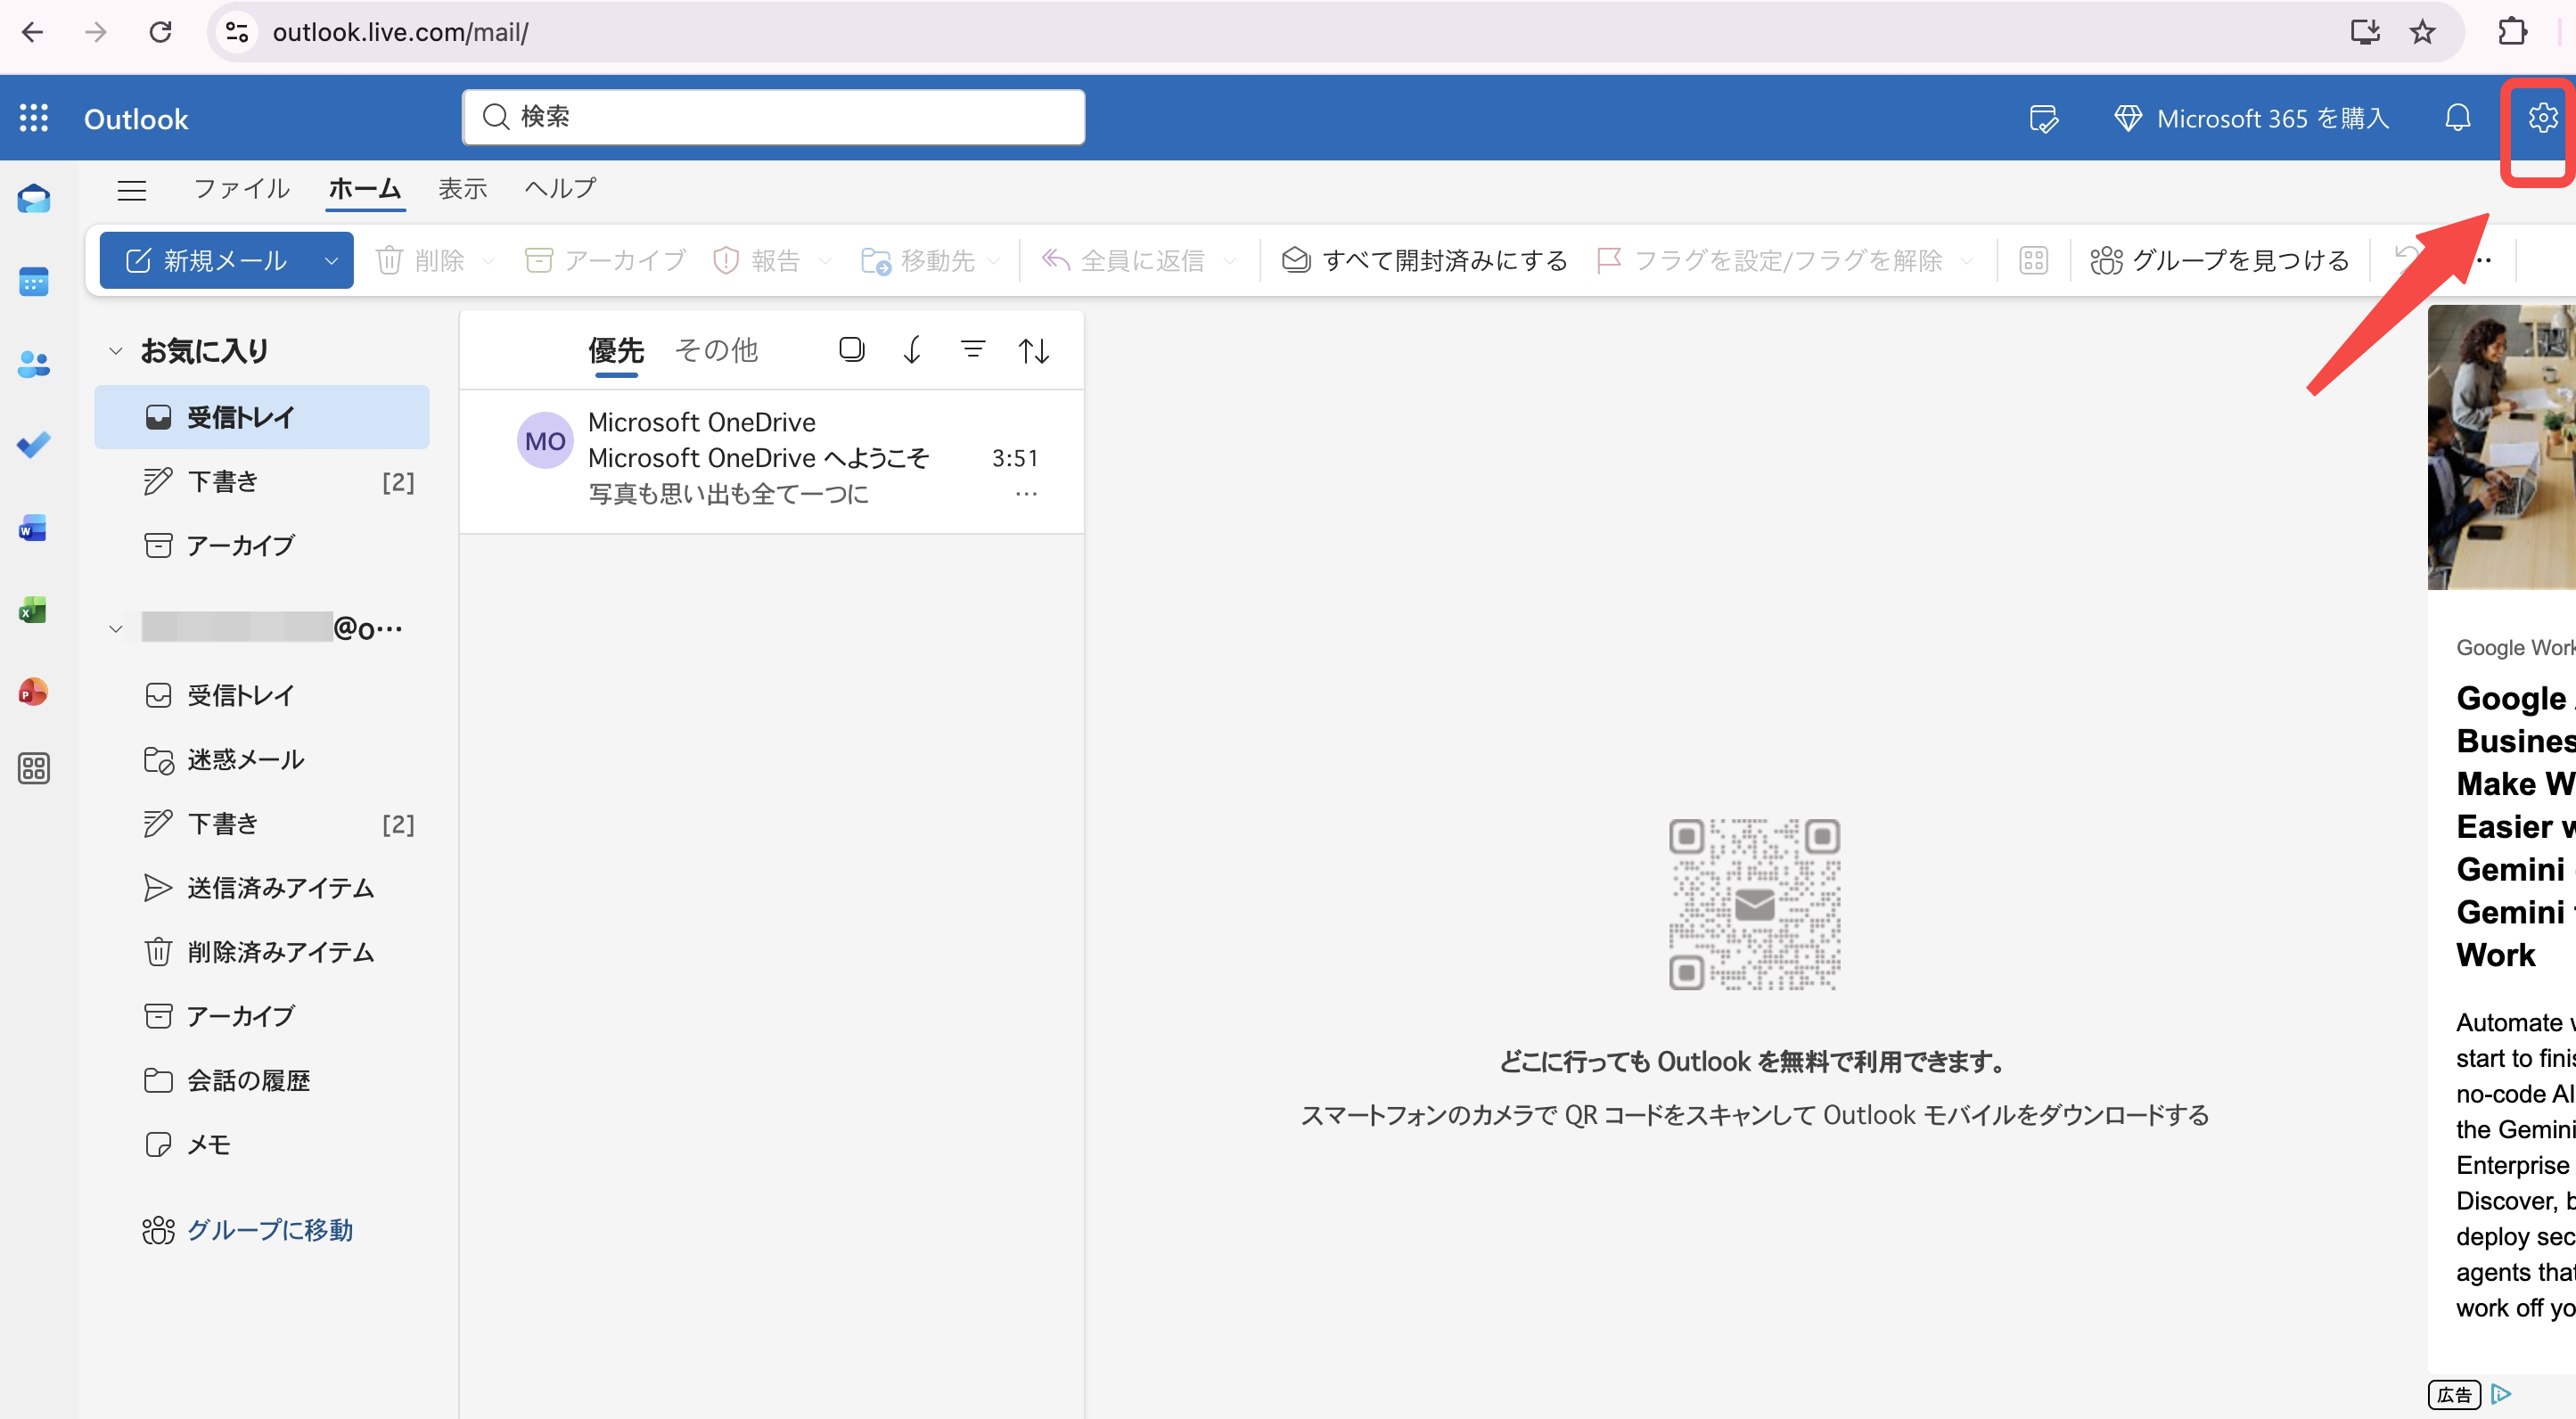Open More apps icon in left rail
The height and width of the screenshot is (1419, 2576).
coord(33,768)
